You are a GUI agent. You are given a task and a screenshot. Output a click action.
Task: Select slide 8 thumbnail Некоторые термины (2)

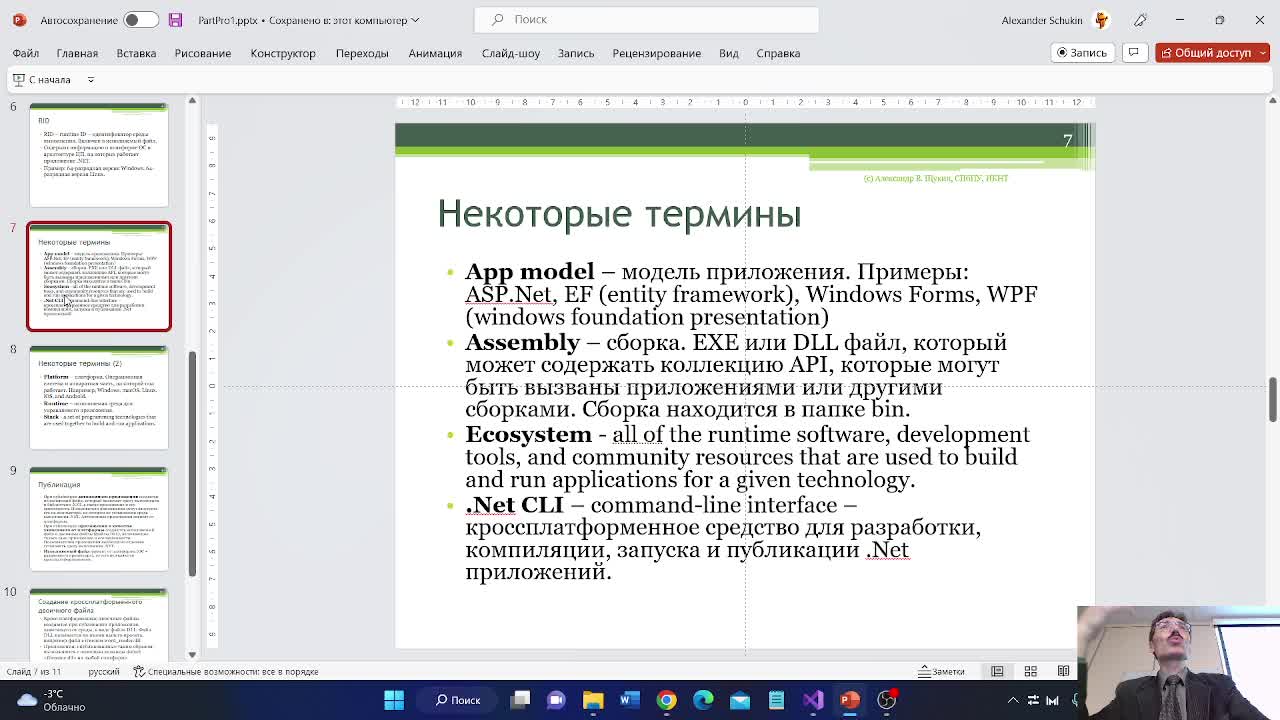(99, 398)
